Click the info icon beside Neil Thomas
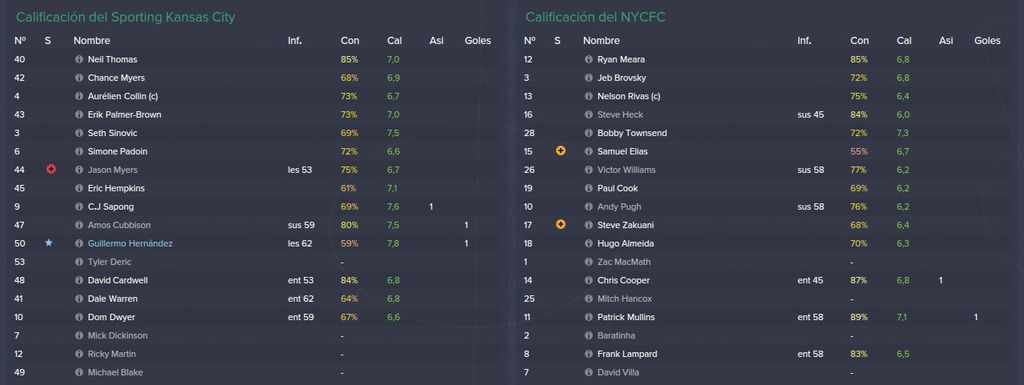Viewport: 1024px width, 385px height. click(x=80, y=59)
